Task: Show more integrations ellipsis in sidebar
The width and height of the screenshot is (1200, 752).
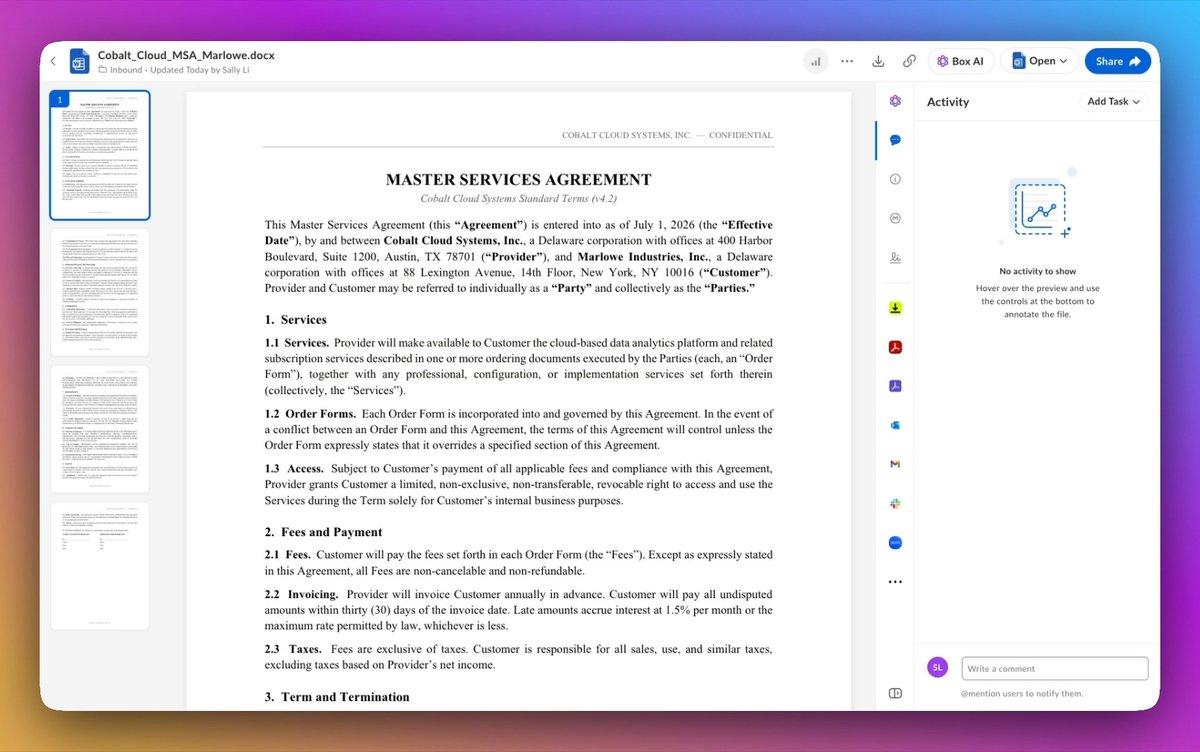Action: click(x=896, y=582)
